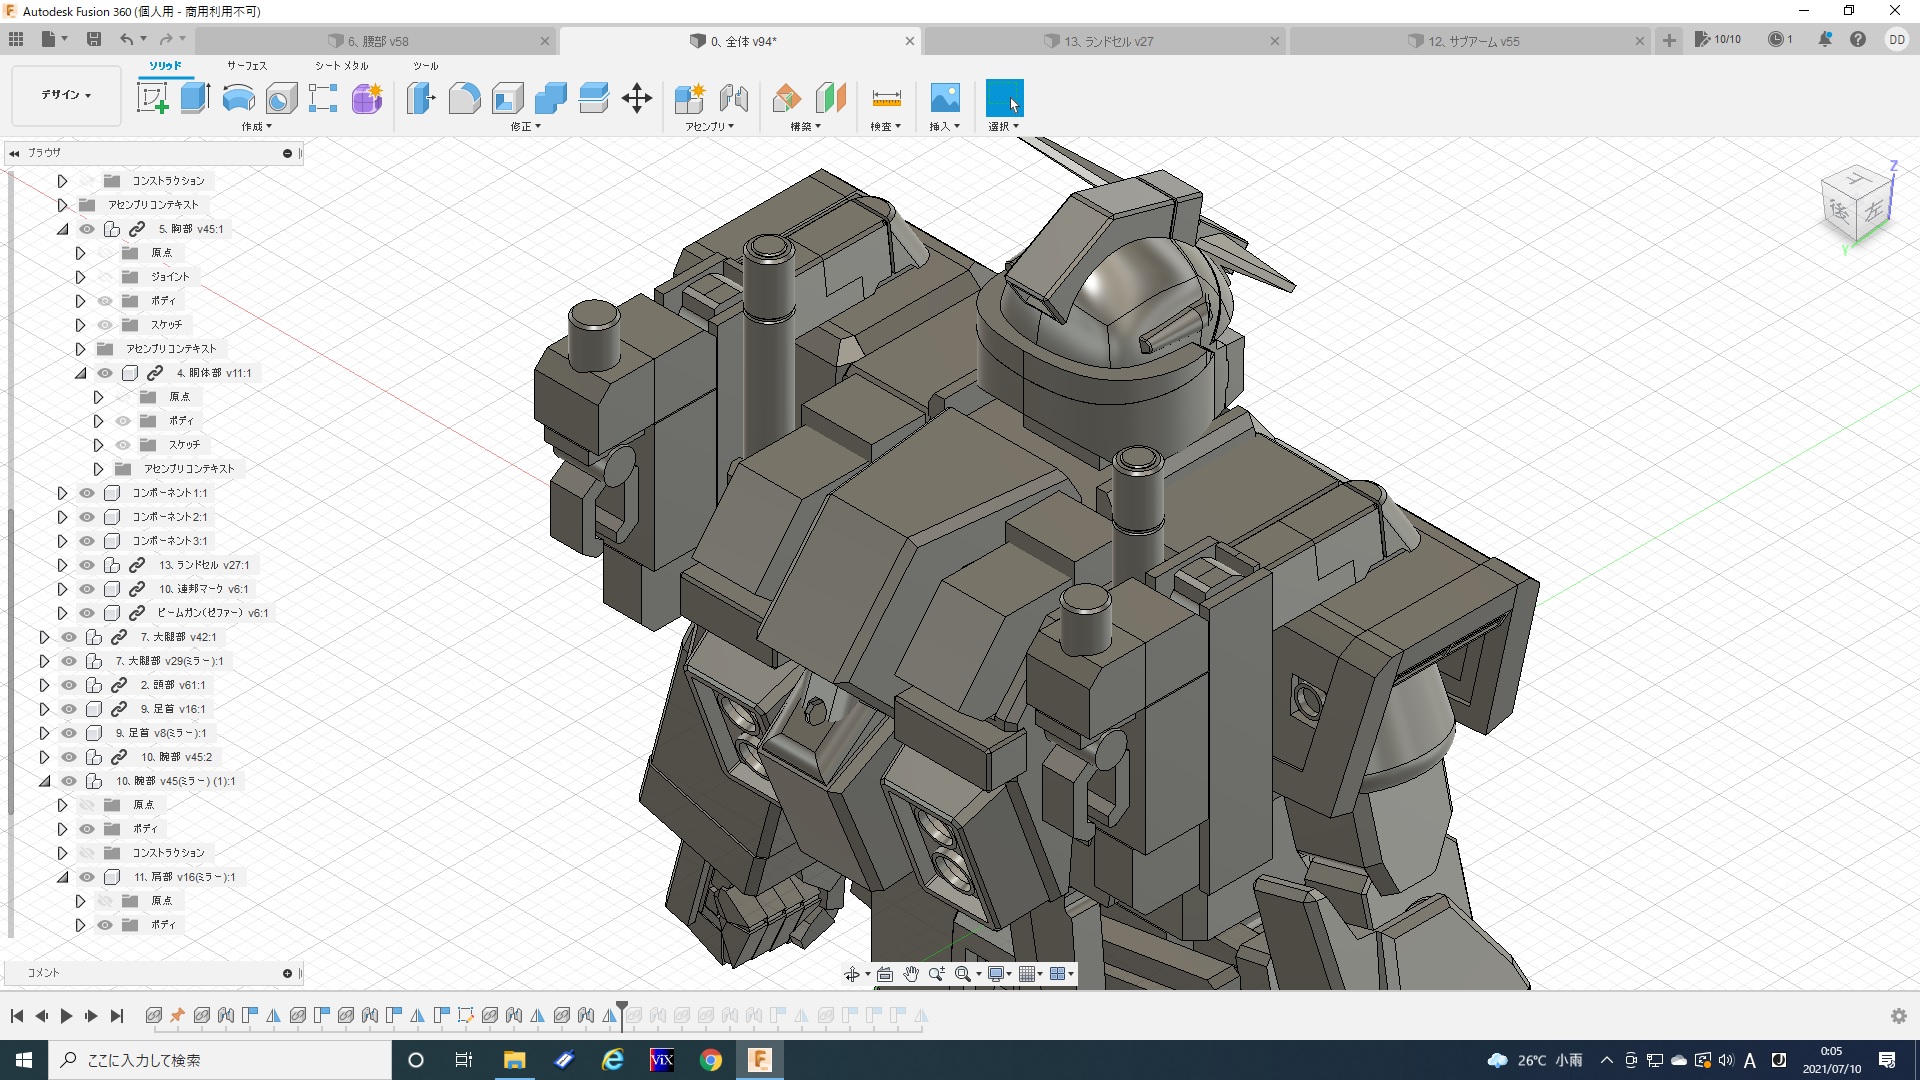
Task: Click the Joint tool in the Assembly group
Action: coord(734,98)
